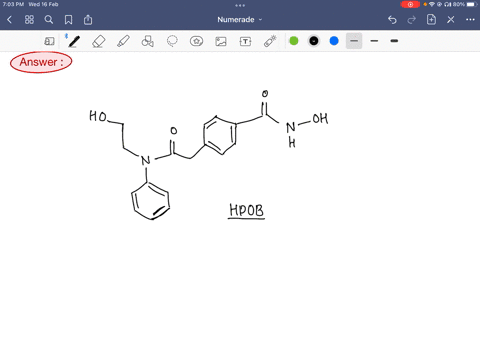Choose the green pen color

tap(294, 41)
